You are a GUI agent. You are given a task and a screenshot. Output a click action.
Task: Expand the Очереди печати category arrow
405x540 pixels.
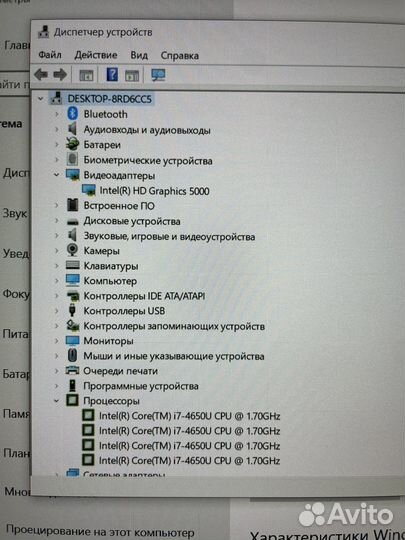coord(57,371)
